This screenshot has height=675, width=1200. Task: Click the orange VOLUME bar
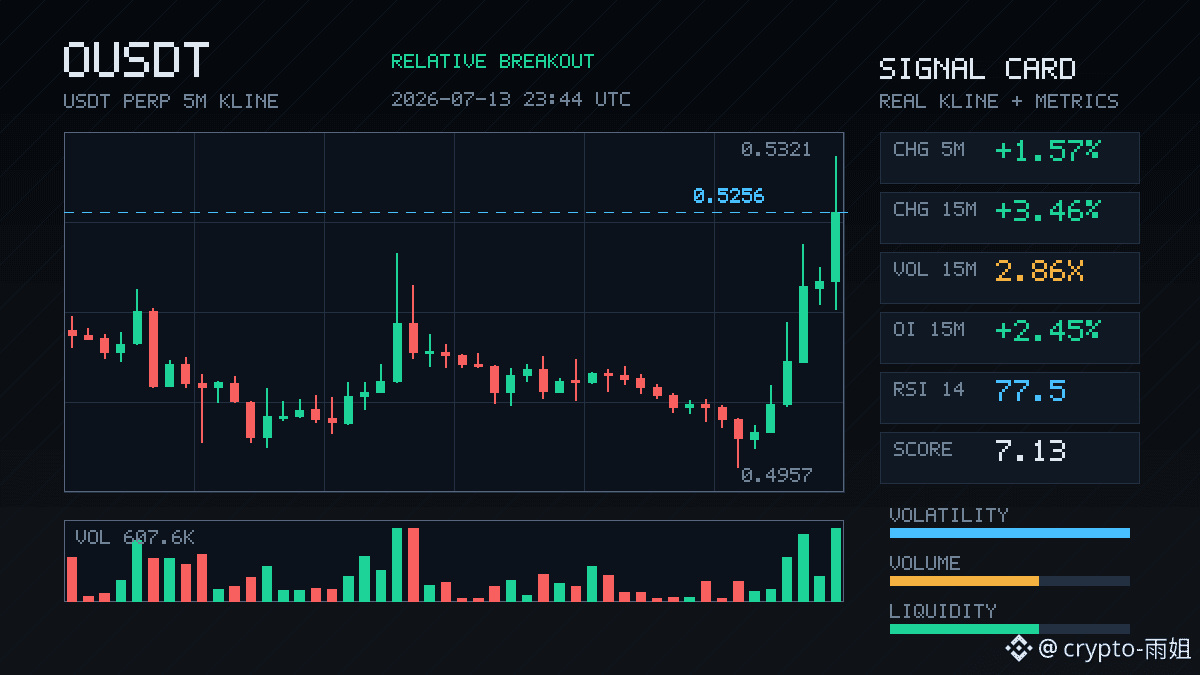pyautogui.click(x=964, y=581)
